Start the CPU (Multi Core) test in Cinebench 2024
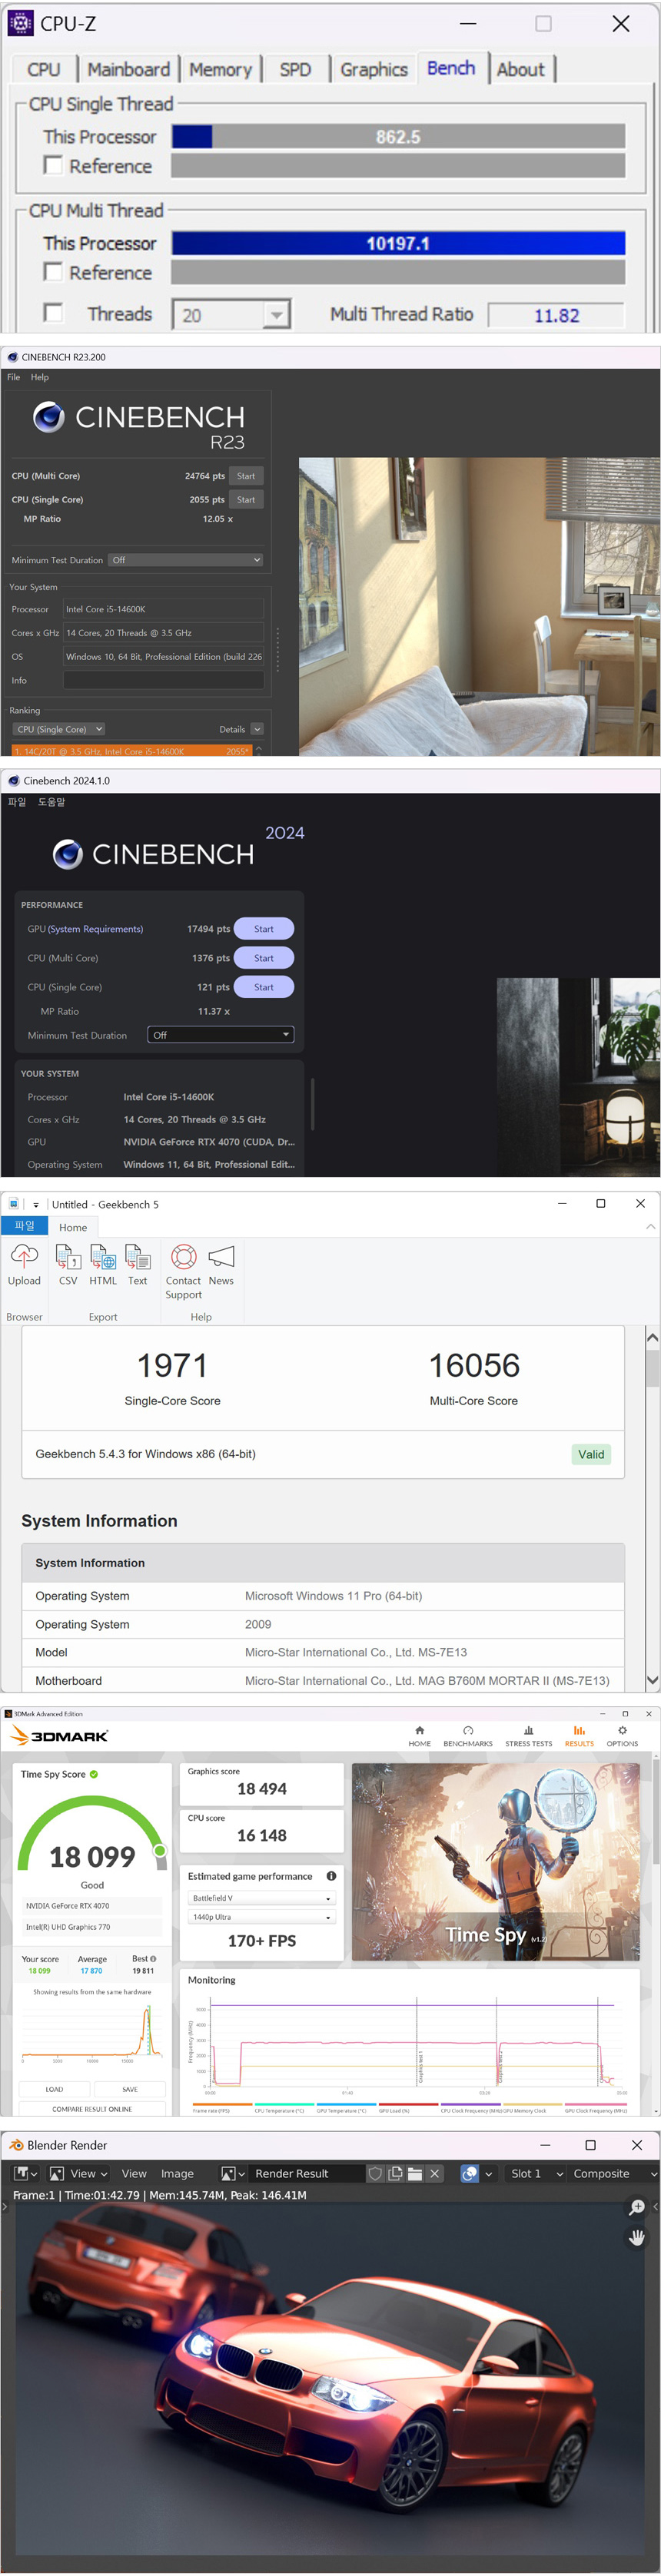 tap(264, 958)
